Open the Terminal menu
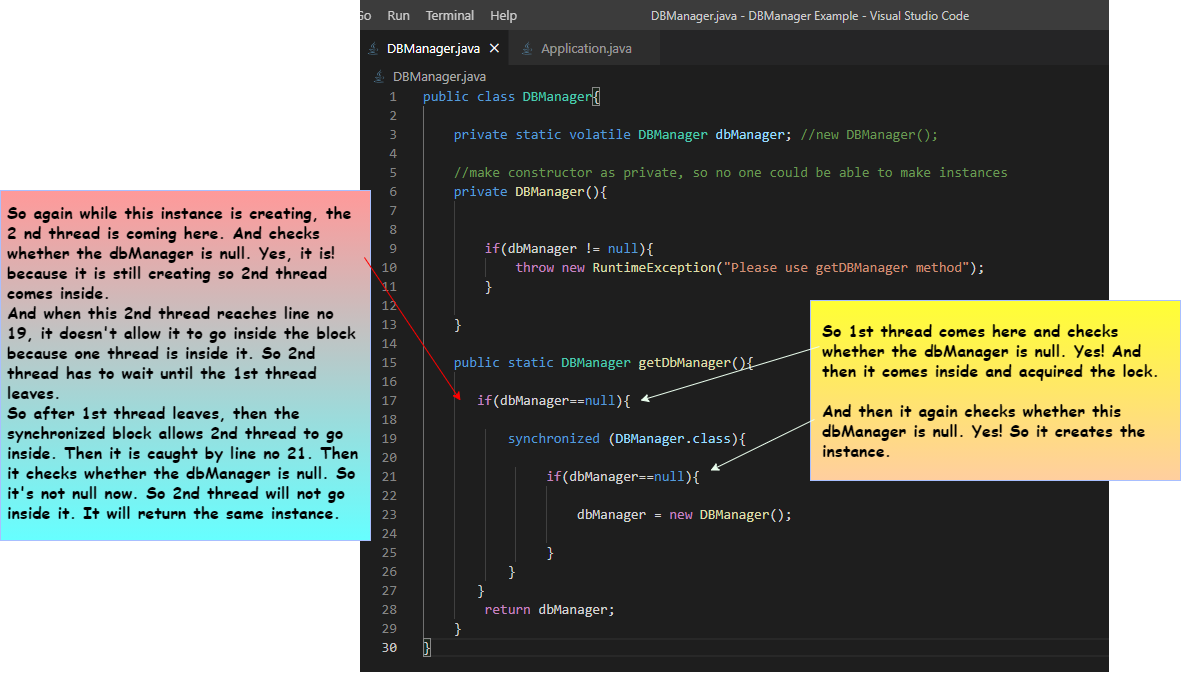 coord(449,15)
